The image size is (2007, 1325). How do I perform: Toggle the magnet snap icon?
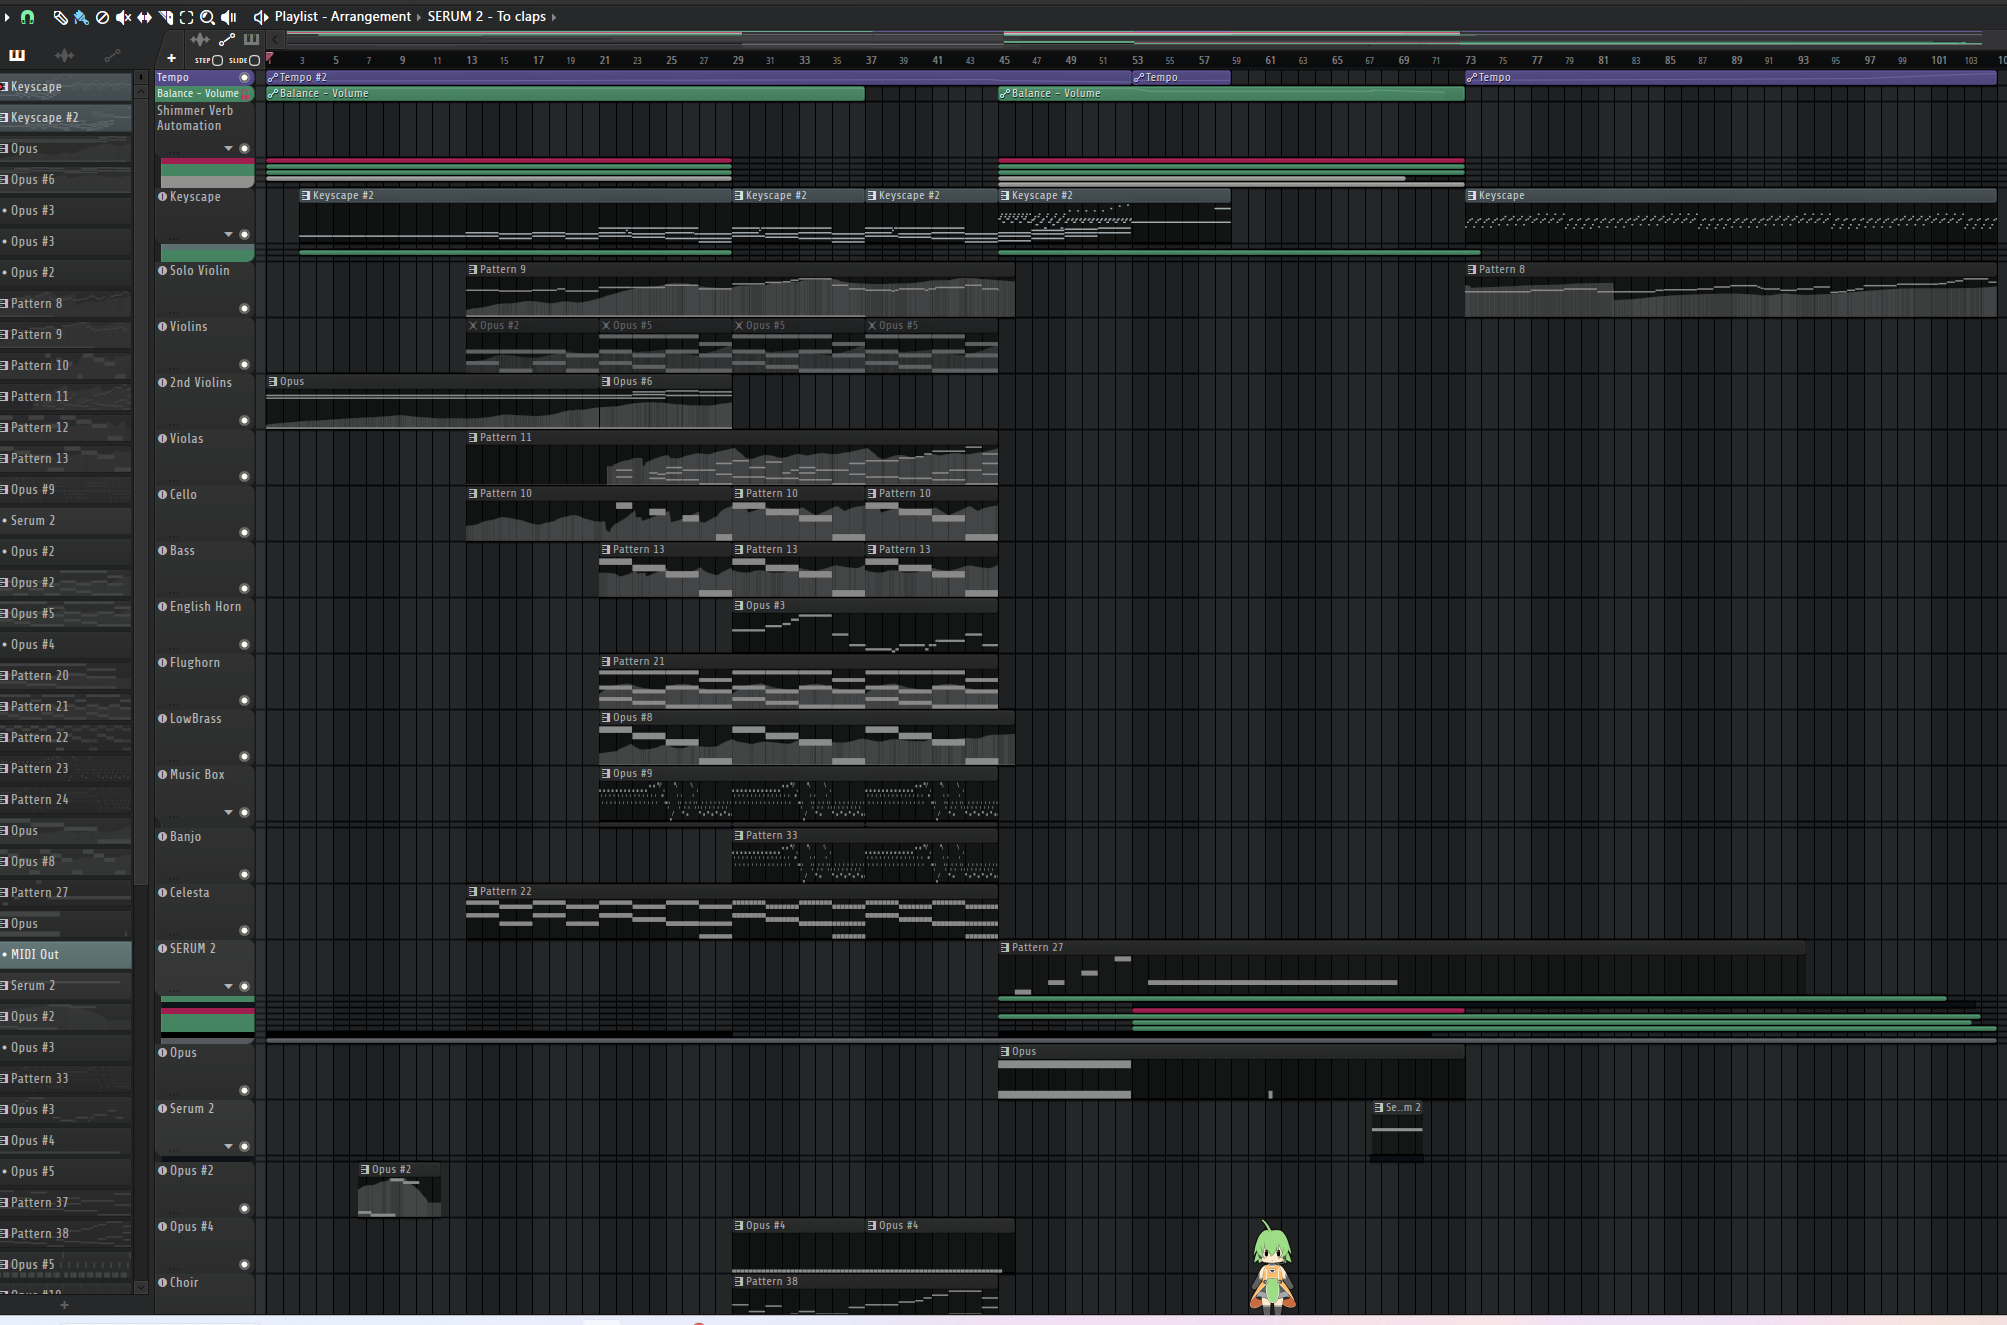click(28, 17)
